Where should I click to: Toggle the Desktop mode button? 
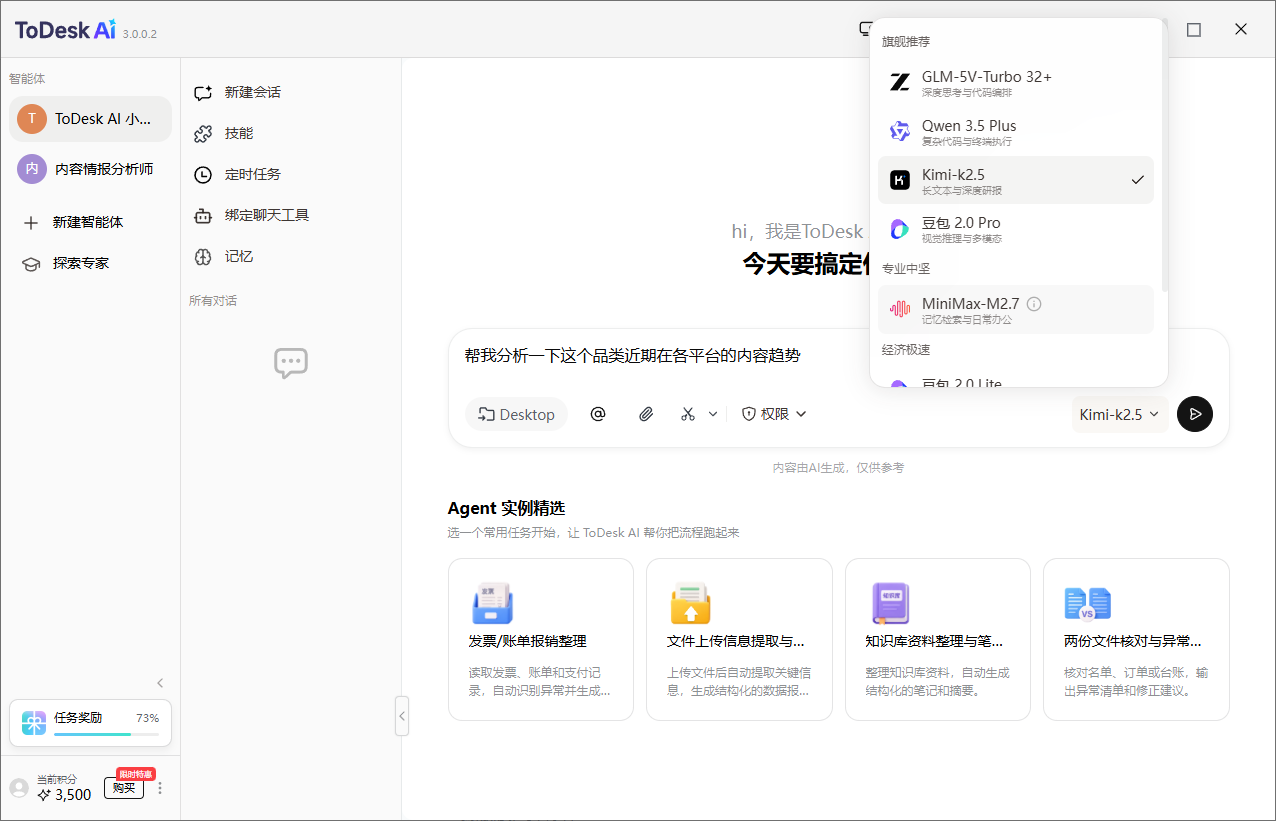coord(516,414)
